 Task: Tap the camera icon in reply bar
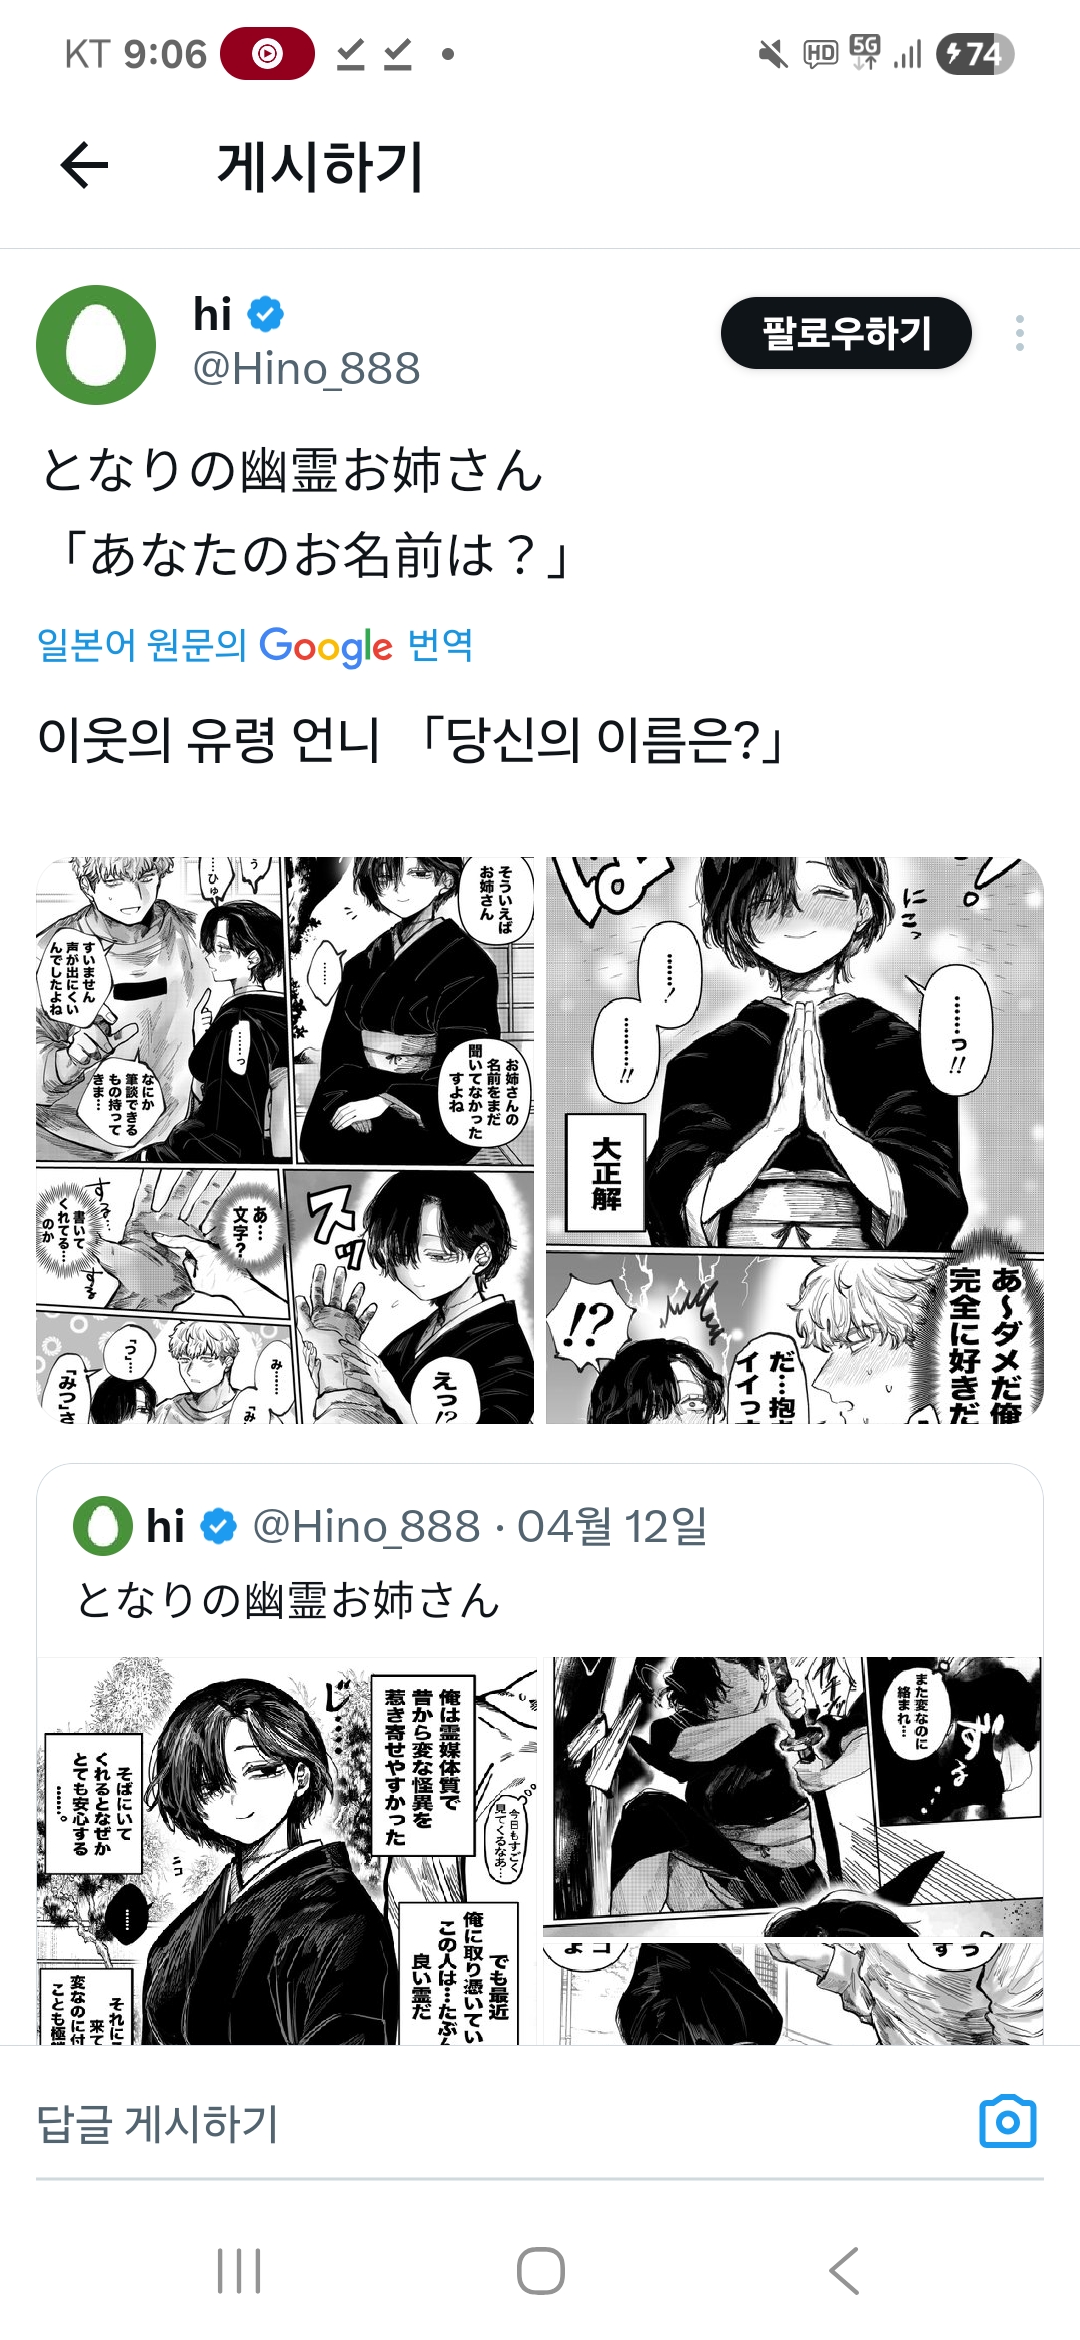[x=1007, y=2121]
